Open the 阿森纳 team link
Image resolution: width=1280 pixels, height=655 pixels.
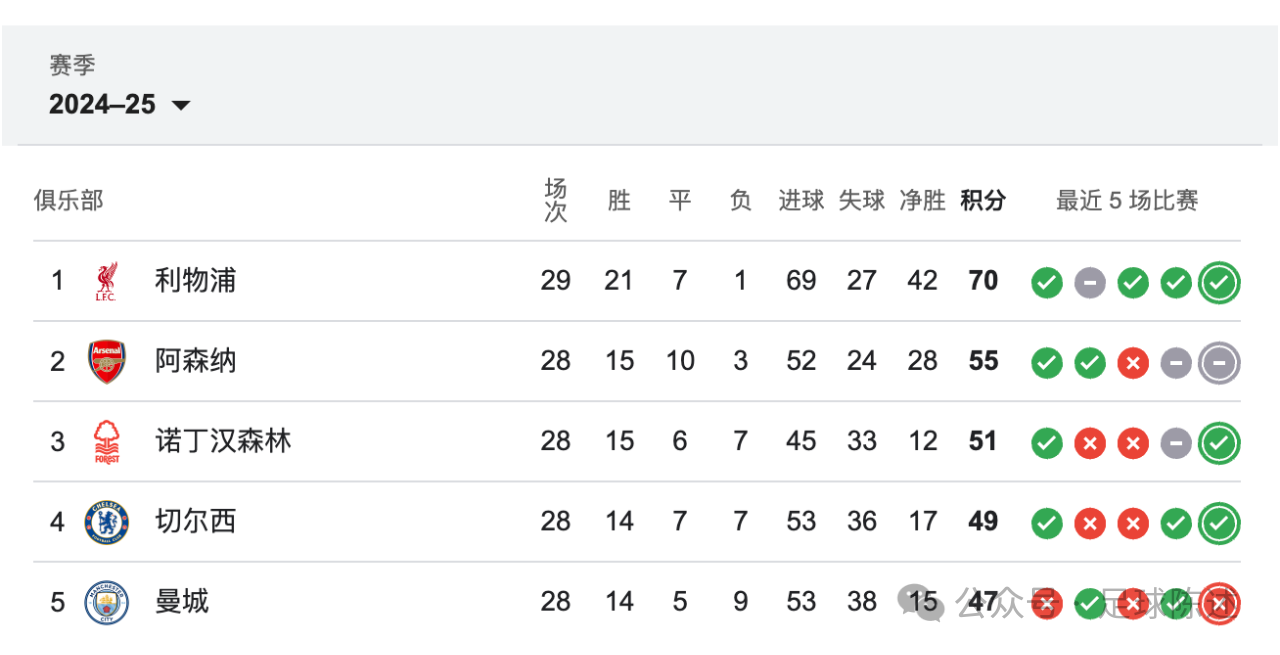(195, 360)
